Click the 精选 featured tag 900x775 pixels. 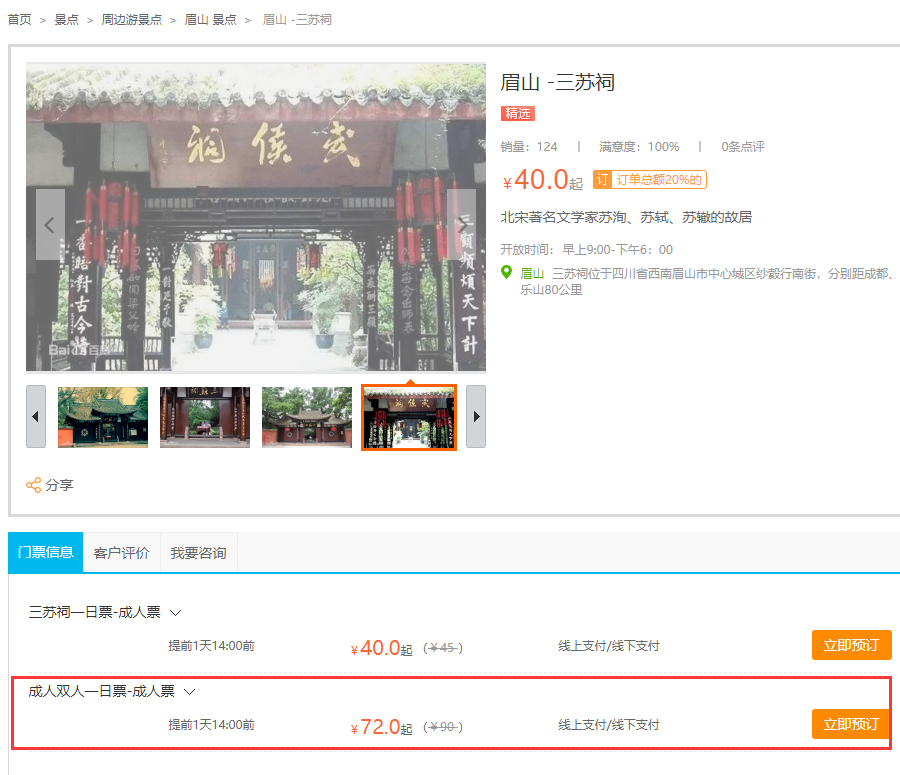point(518,113)
